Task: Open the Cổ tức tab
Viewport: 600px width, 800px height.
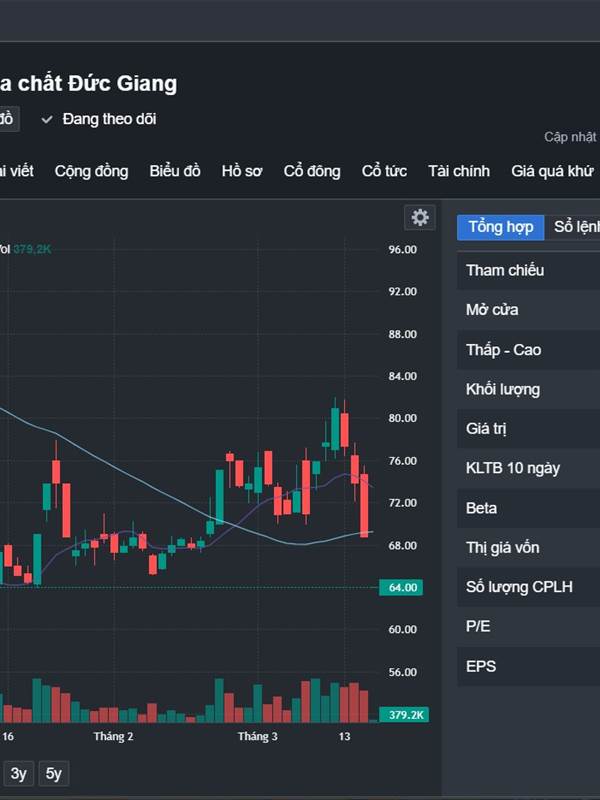Action: point(384,171)
